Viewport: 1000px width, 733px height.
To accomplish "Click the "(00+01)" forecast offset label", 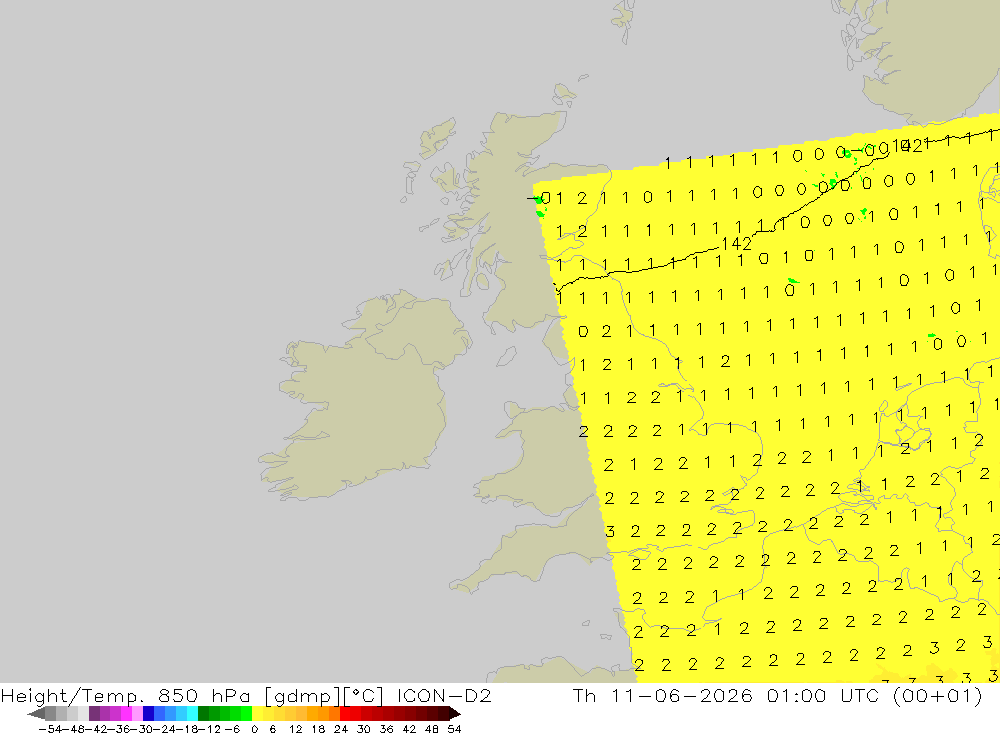I will coord(937,696).
